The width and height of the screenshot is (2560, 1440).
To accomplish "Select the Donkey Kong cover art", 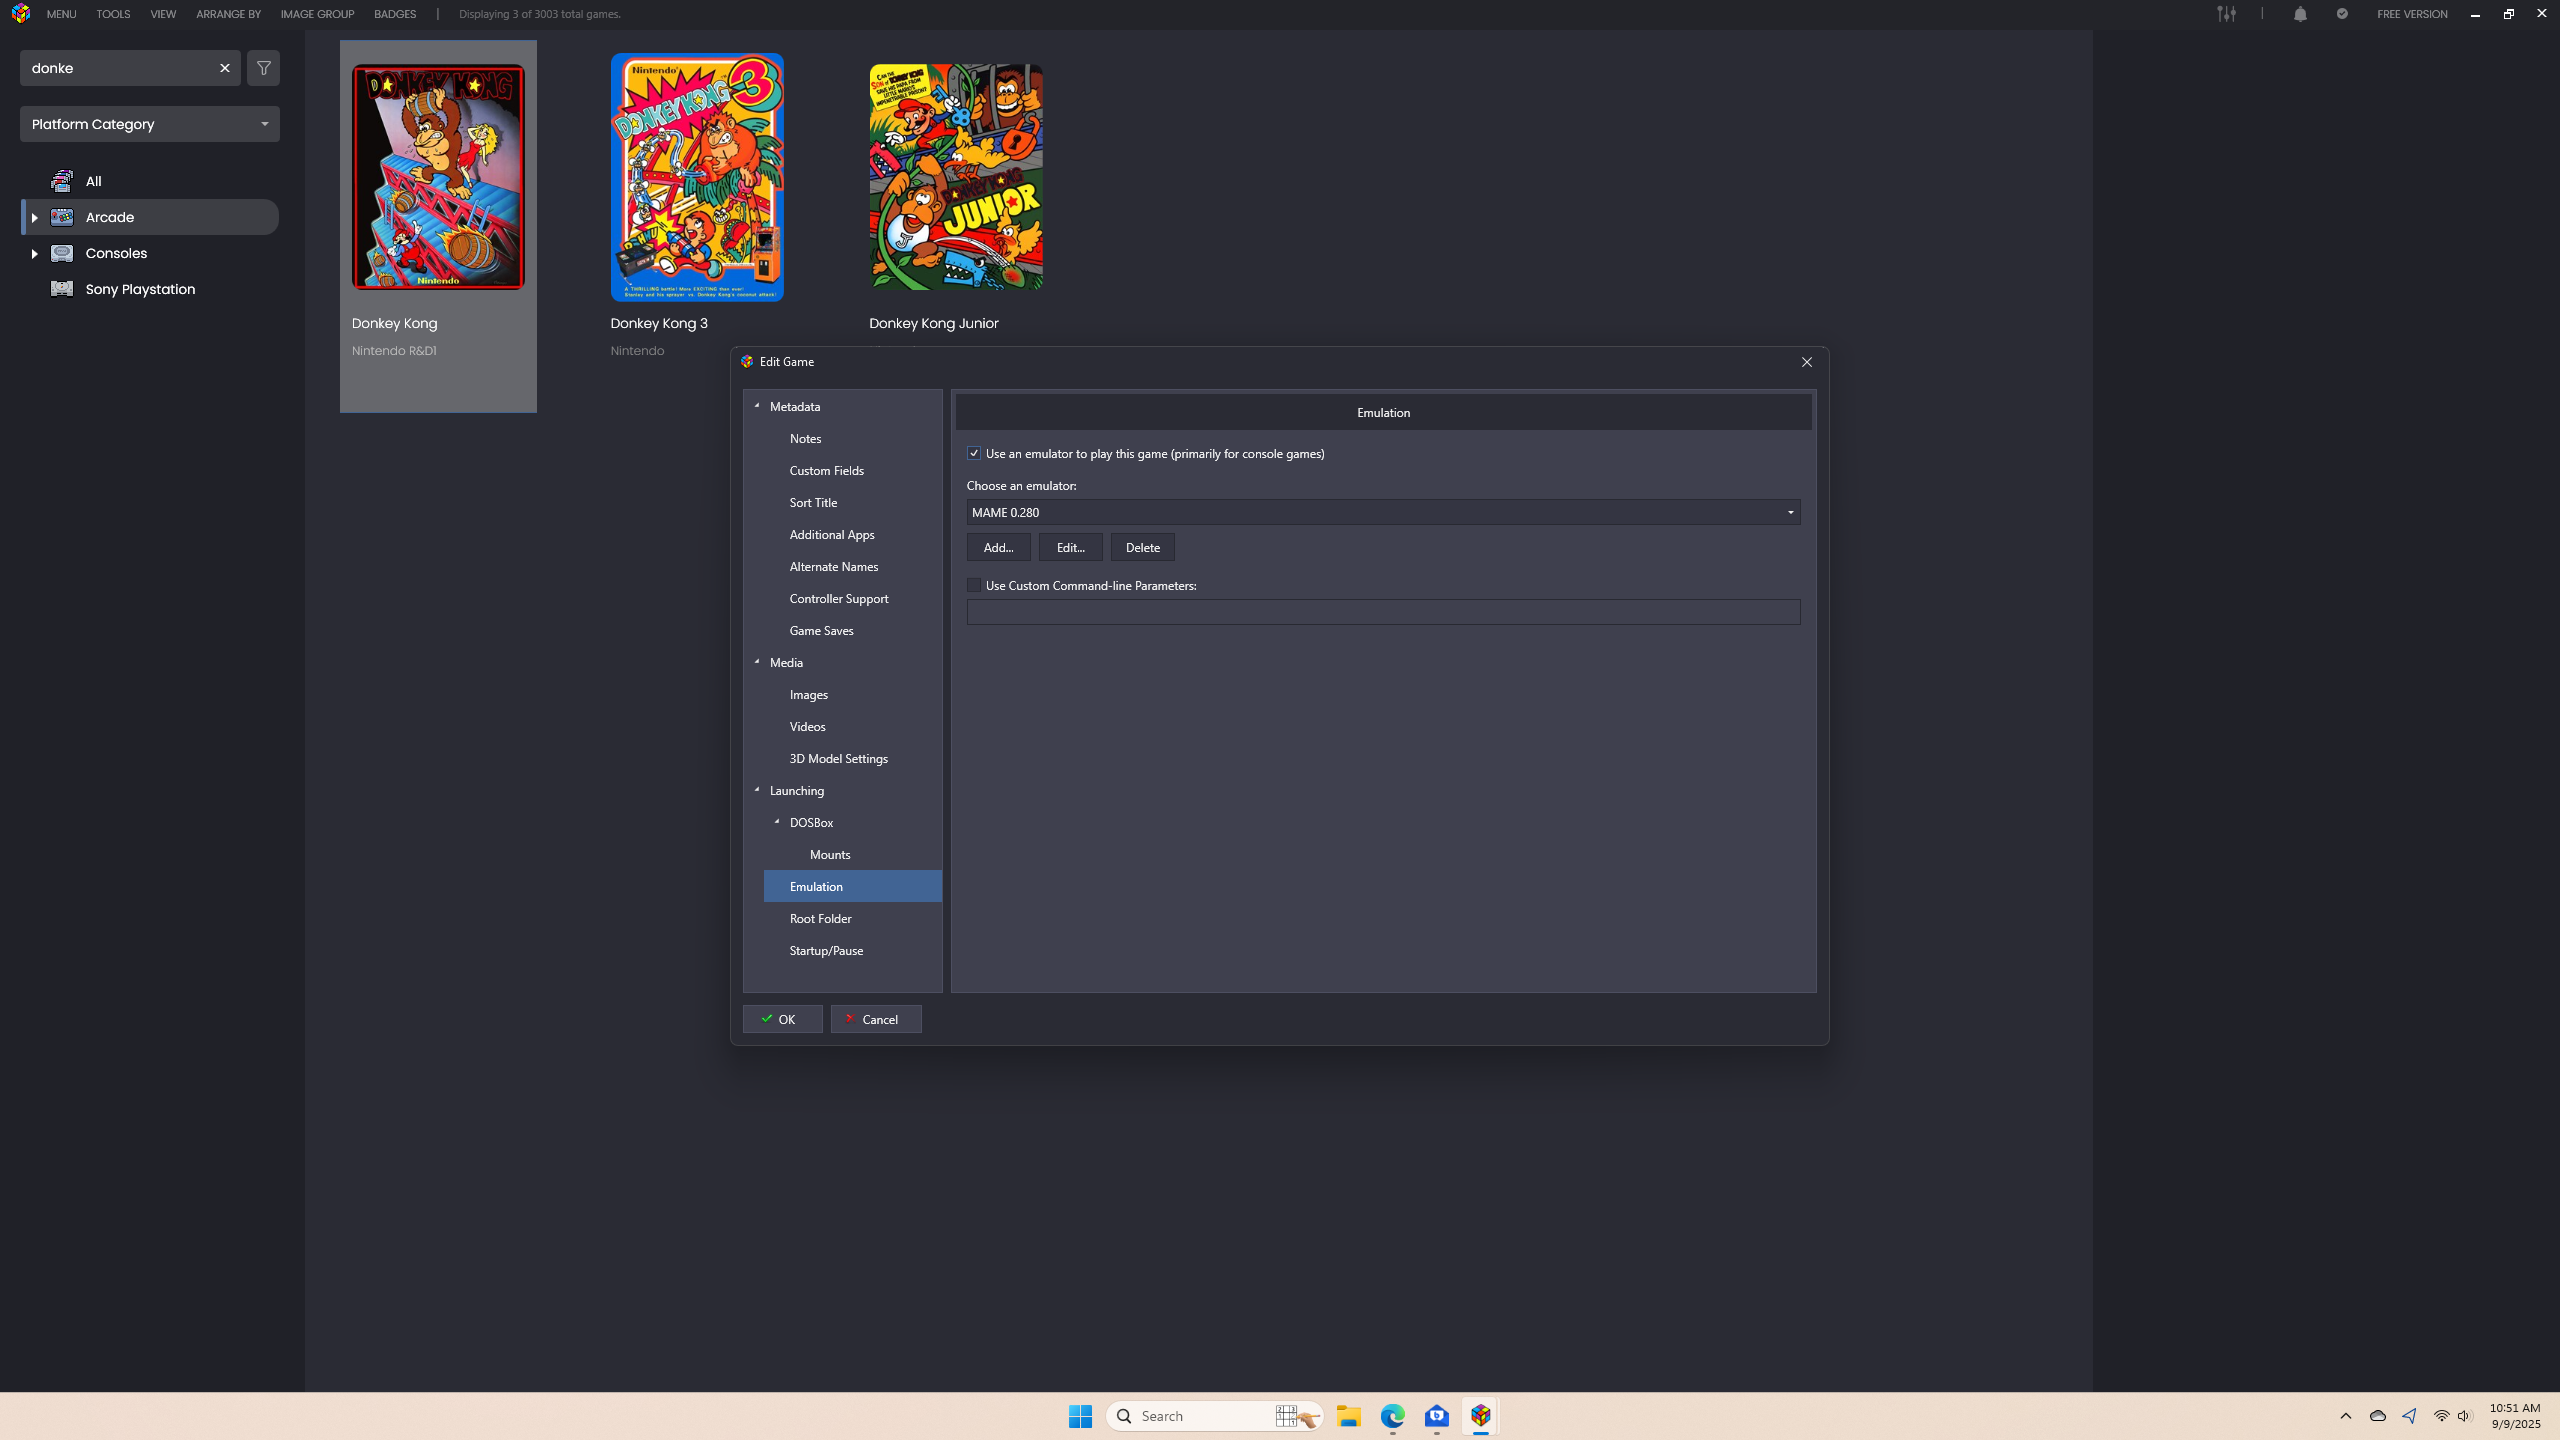I will (438, 177).
